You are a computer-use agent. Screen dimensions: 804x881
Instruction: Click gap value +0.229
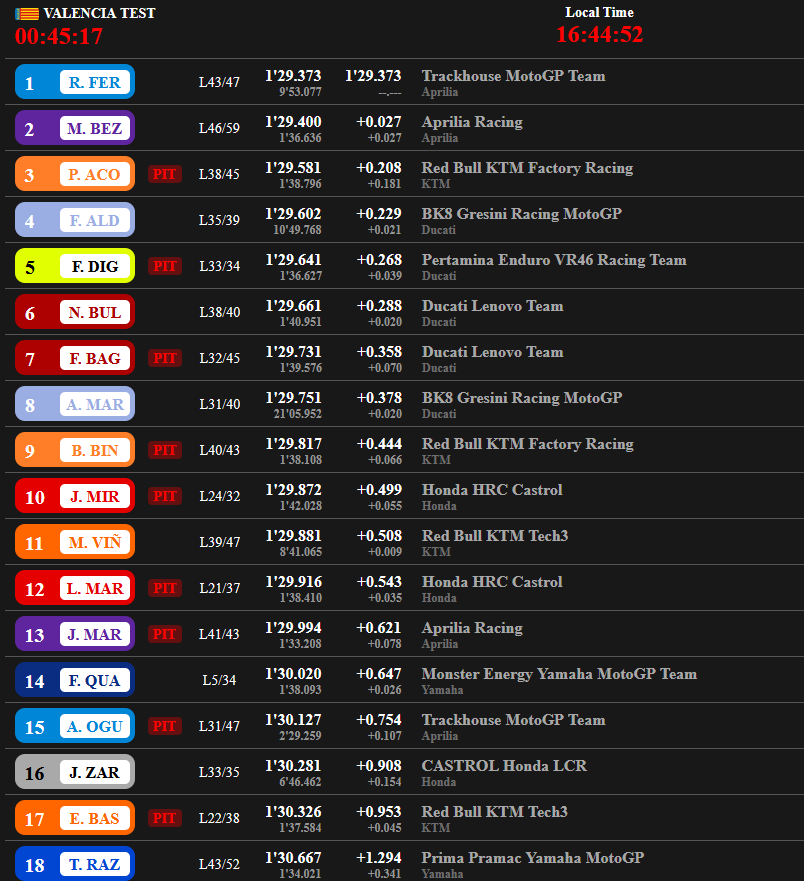click(379, 214)
